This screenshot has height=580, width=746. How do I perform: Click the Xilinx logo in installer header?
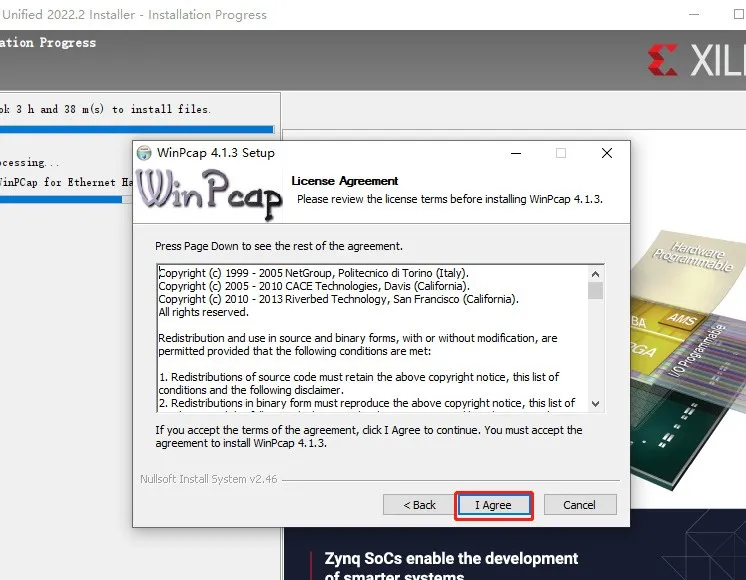(x=697, y=60)
